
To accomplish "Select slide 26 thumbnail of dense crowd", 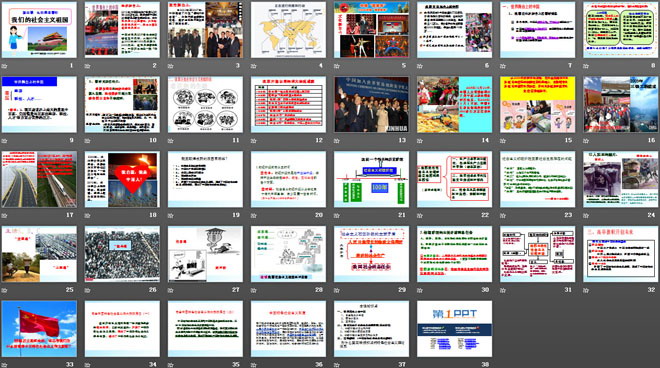I will click(122, 254).
